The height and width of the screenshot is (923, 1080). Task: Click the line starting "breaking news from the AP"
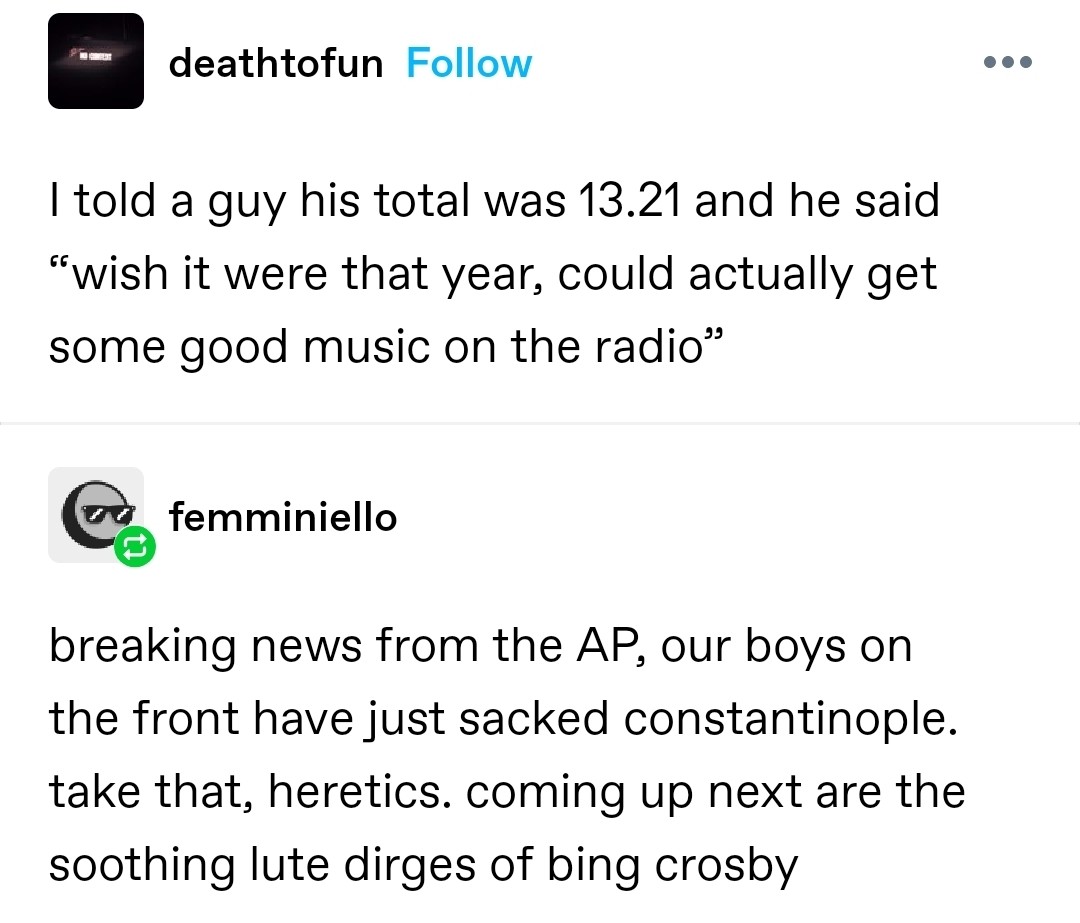pos(480,646)
